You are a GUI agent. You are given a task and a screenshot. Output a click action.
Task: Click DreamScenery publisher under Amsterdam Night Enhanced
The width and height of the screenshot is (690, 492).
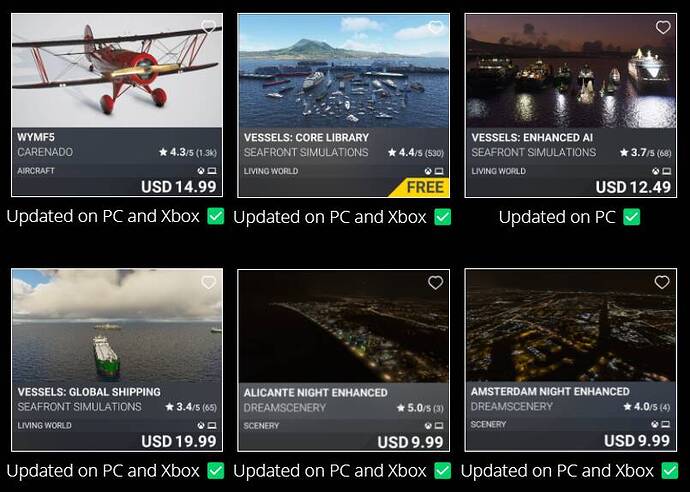tap(511, 406)
